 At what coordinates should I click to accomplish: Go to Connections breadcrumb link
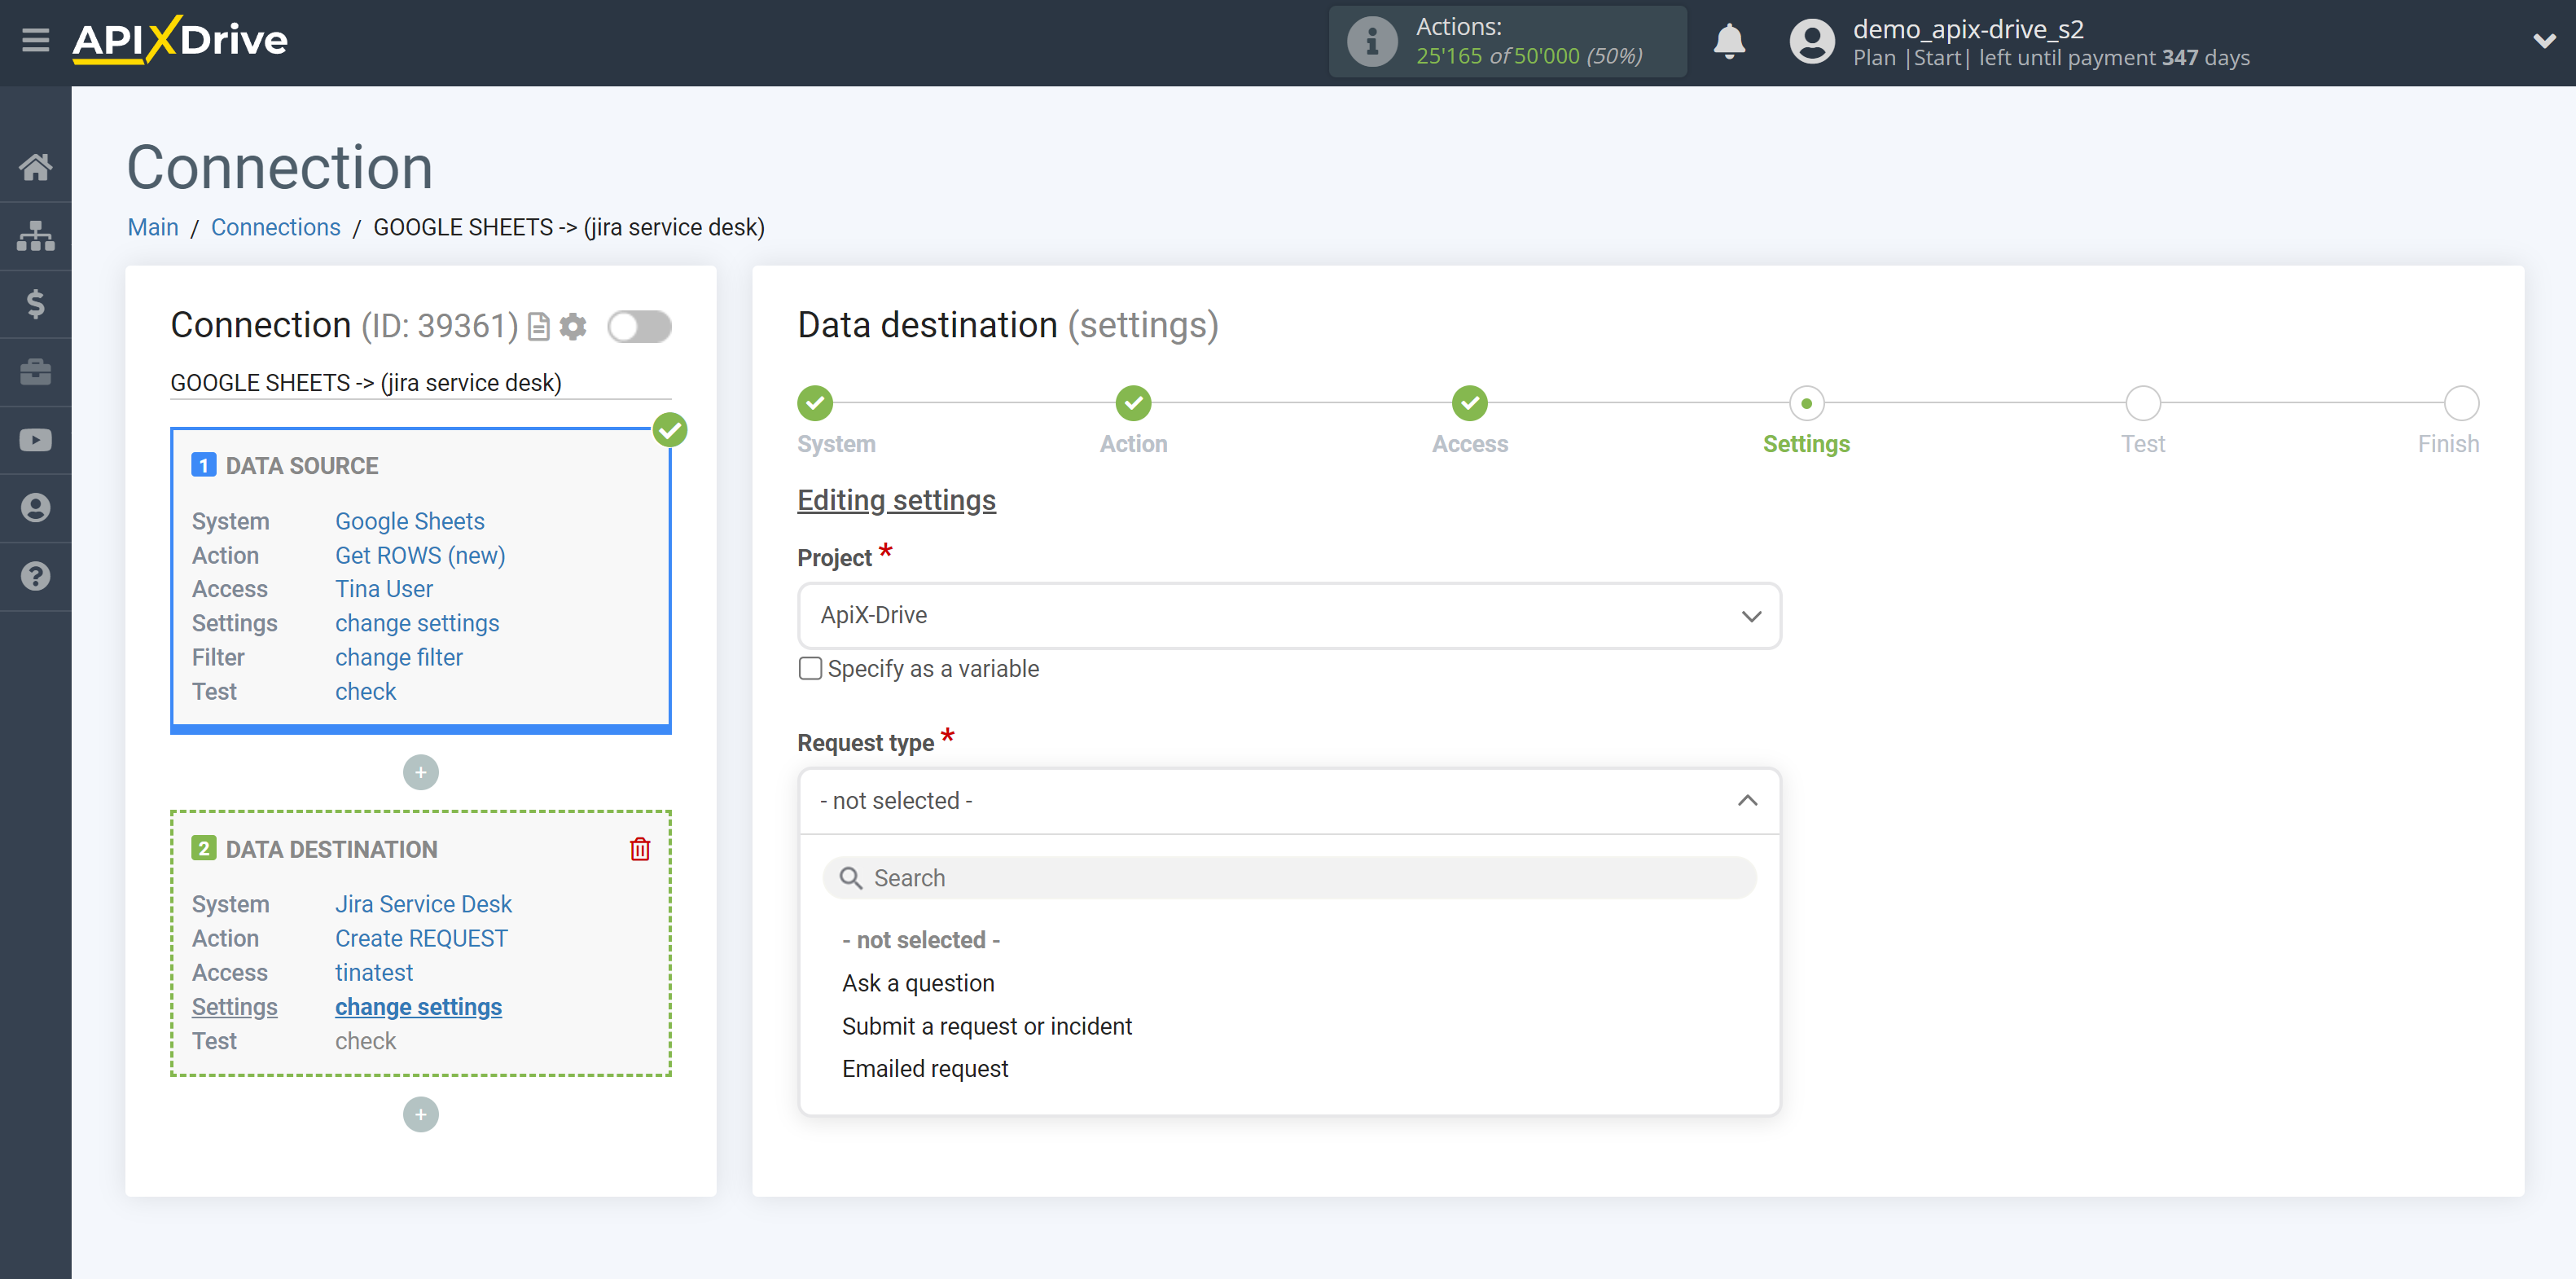(276, 227)
